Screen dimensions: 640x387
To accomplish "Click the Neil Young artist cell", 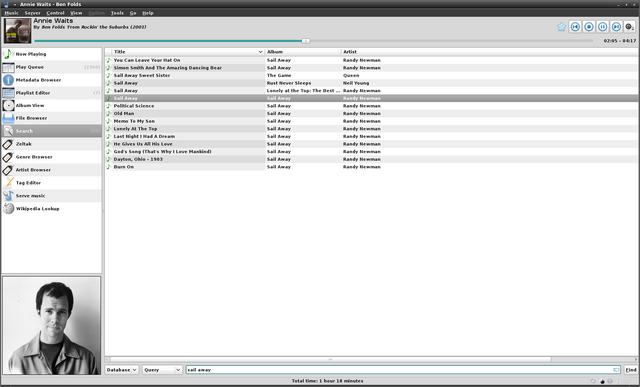I will point(356,83).
